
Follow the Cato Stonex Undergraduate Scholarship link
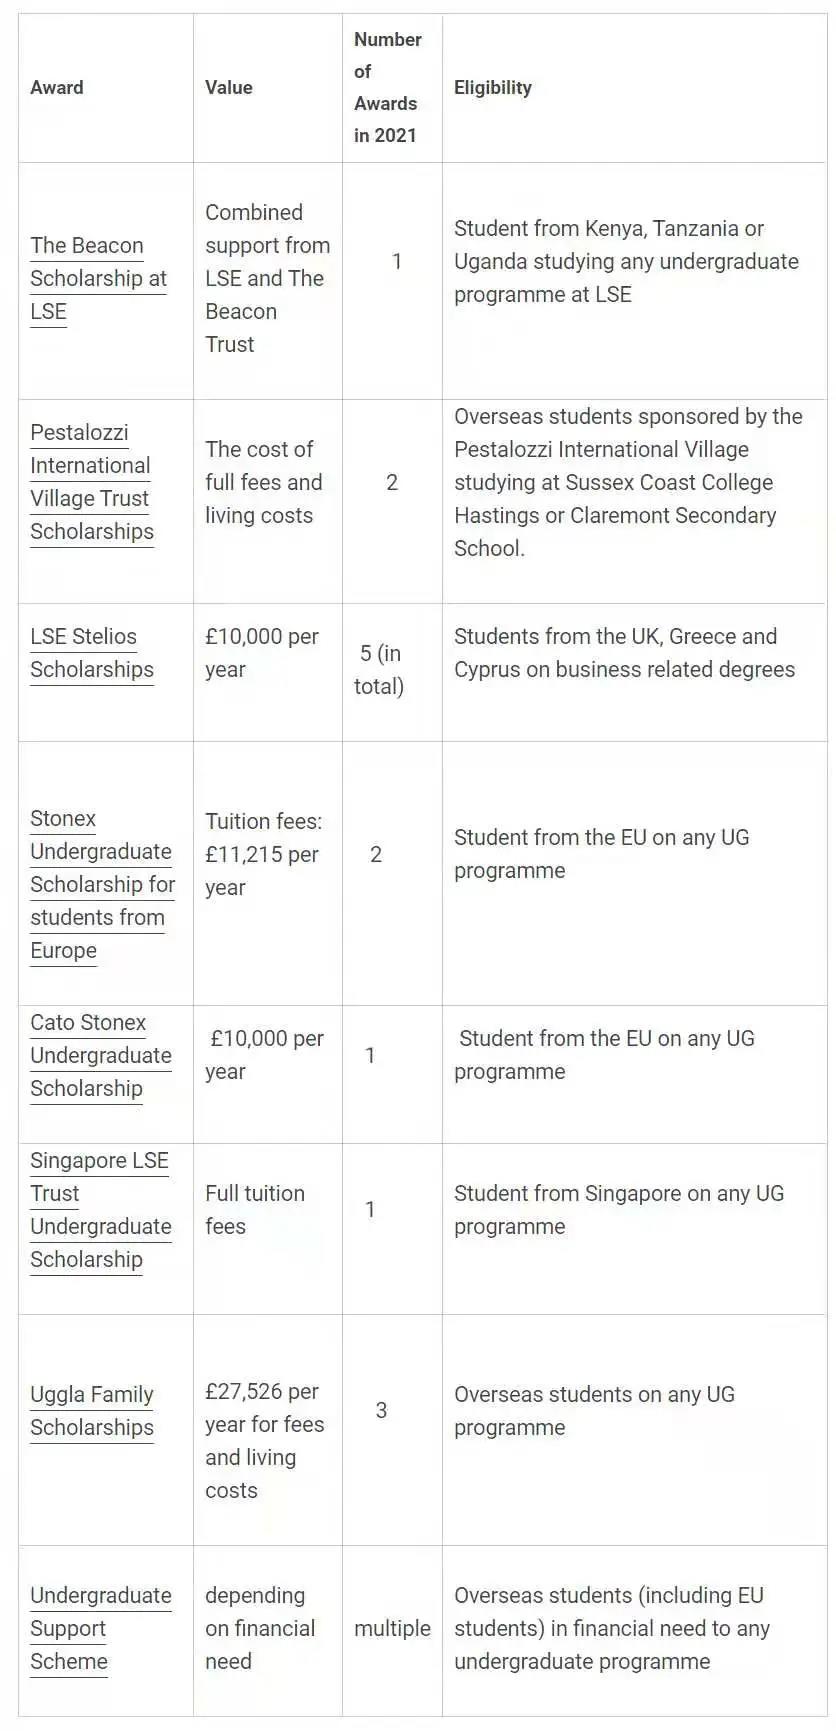coord(101,1055)
